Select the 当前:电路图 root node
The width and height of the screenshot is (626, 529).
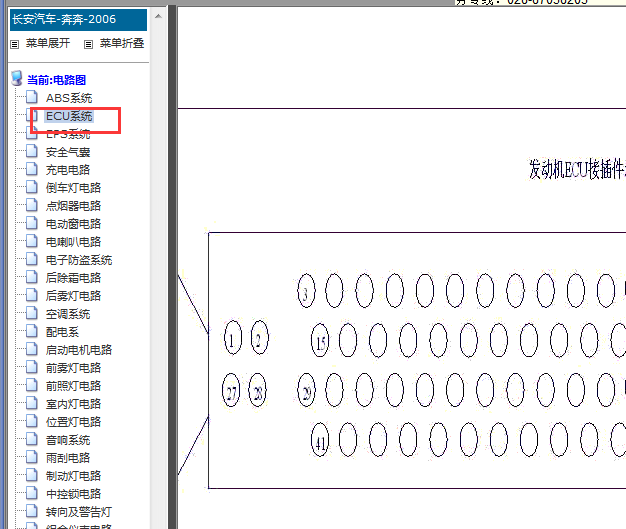56,80
